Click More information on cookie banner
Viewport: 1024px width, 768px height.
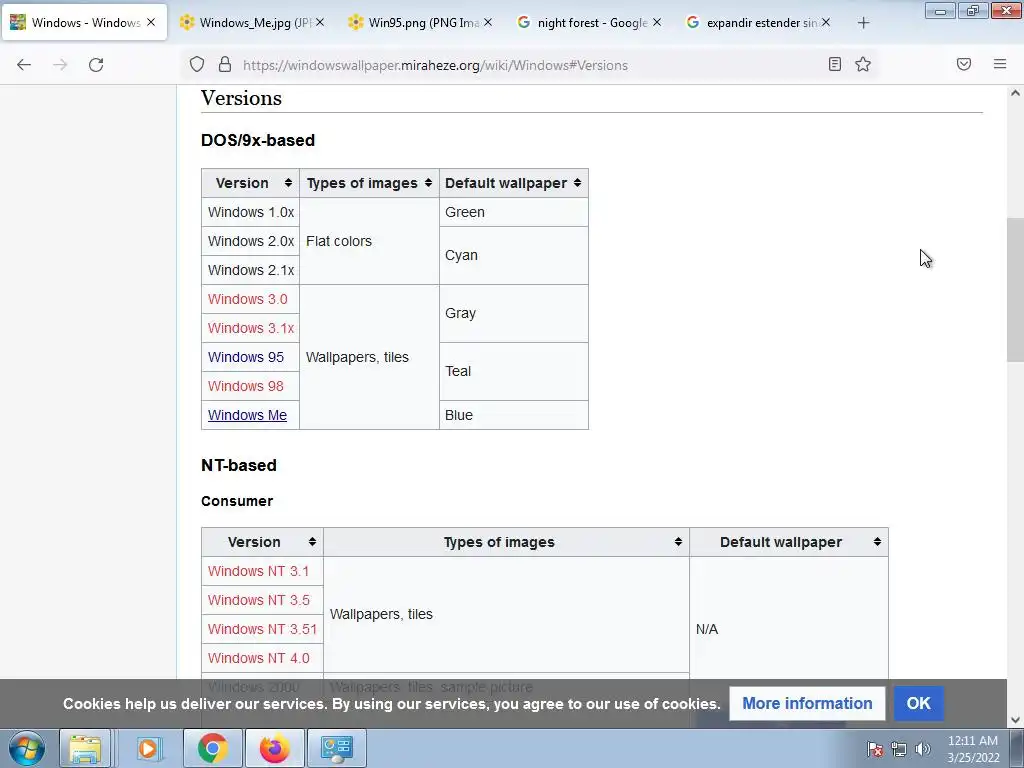click(807, 703)
